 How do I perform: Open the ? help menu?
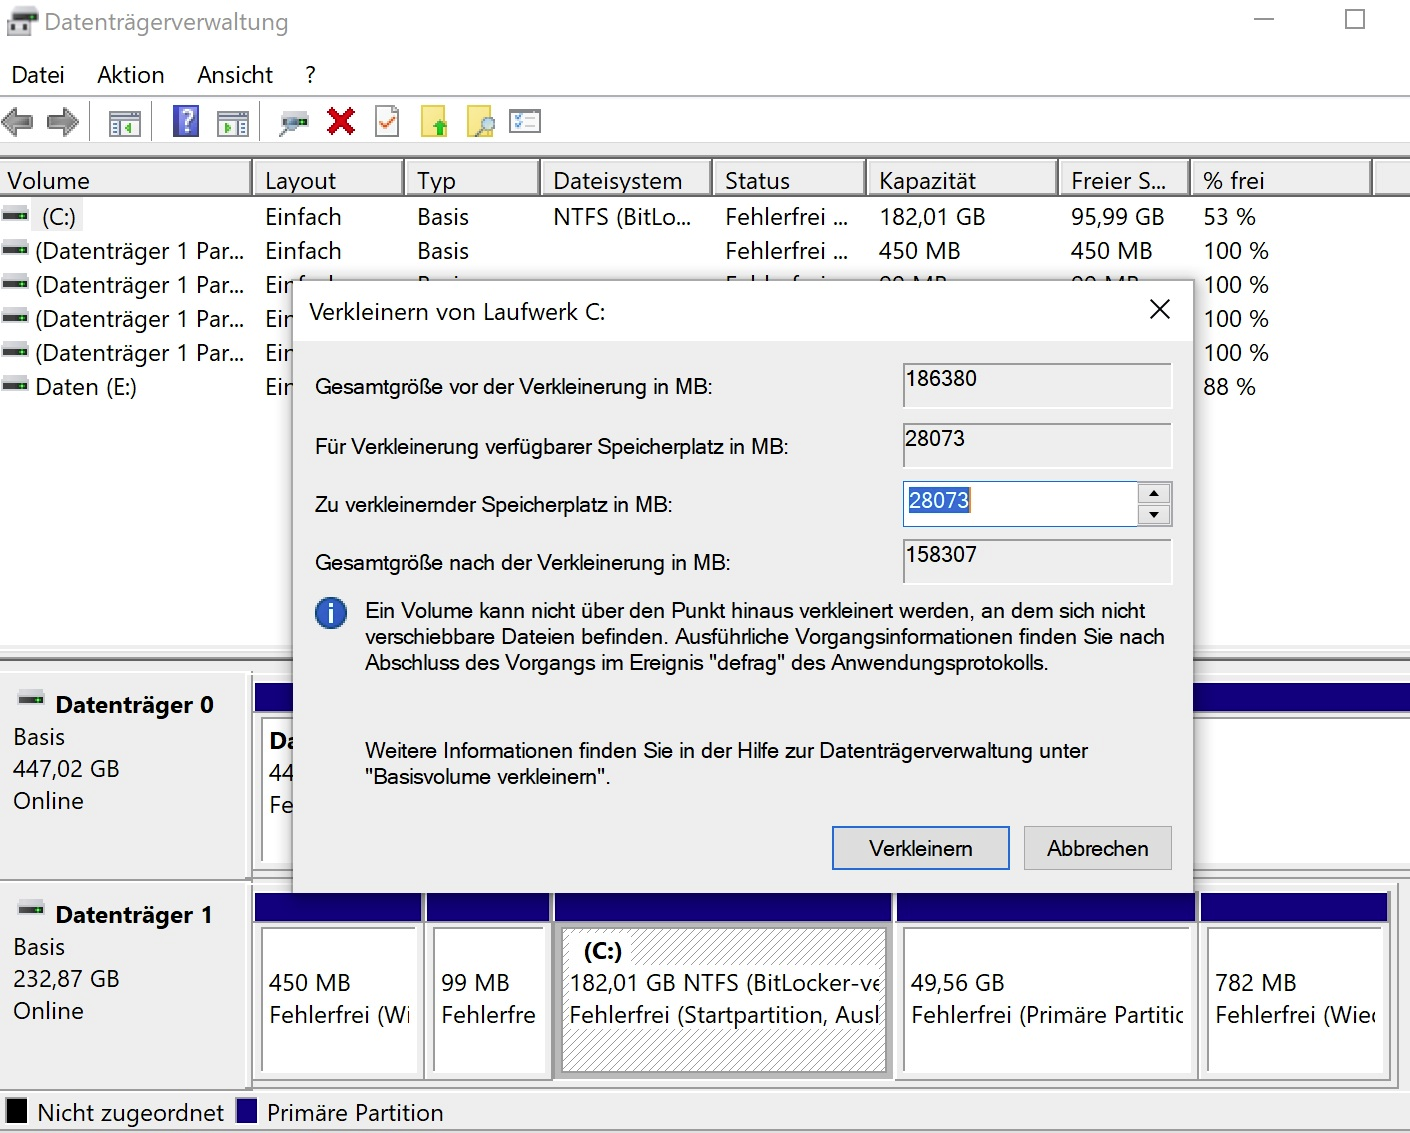coord(311,75)
